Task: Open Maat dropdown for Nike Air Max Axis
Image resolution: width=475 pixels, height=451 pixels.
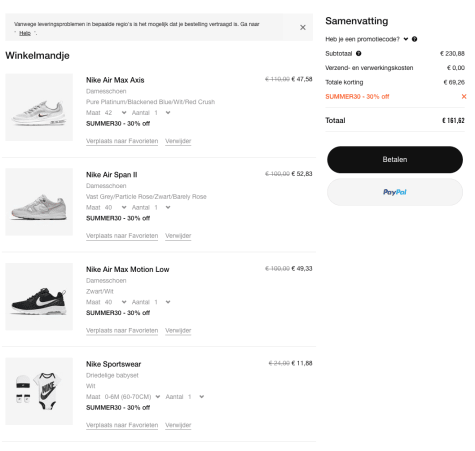Action: [x=115, y=113]
